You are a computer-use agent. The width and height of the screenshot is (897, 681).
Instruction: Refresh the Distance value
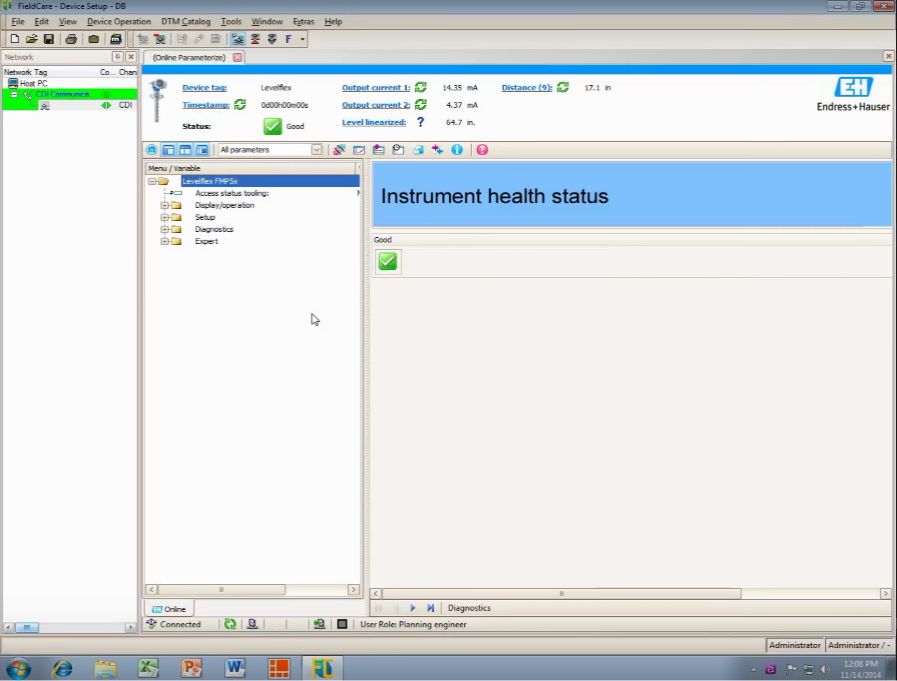(x=563, y=87)
